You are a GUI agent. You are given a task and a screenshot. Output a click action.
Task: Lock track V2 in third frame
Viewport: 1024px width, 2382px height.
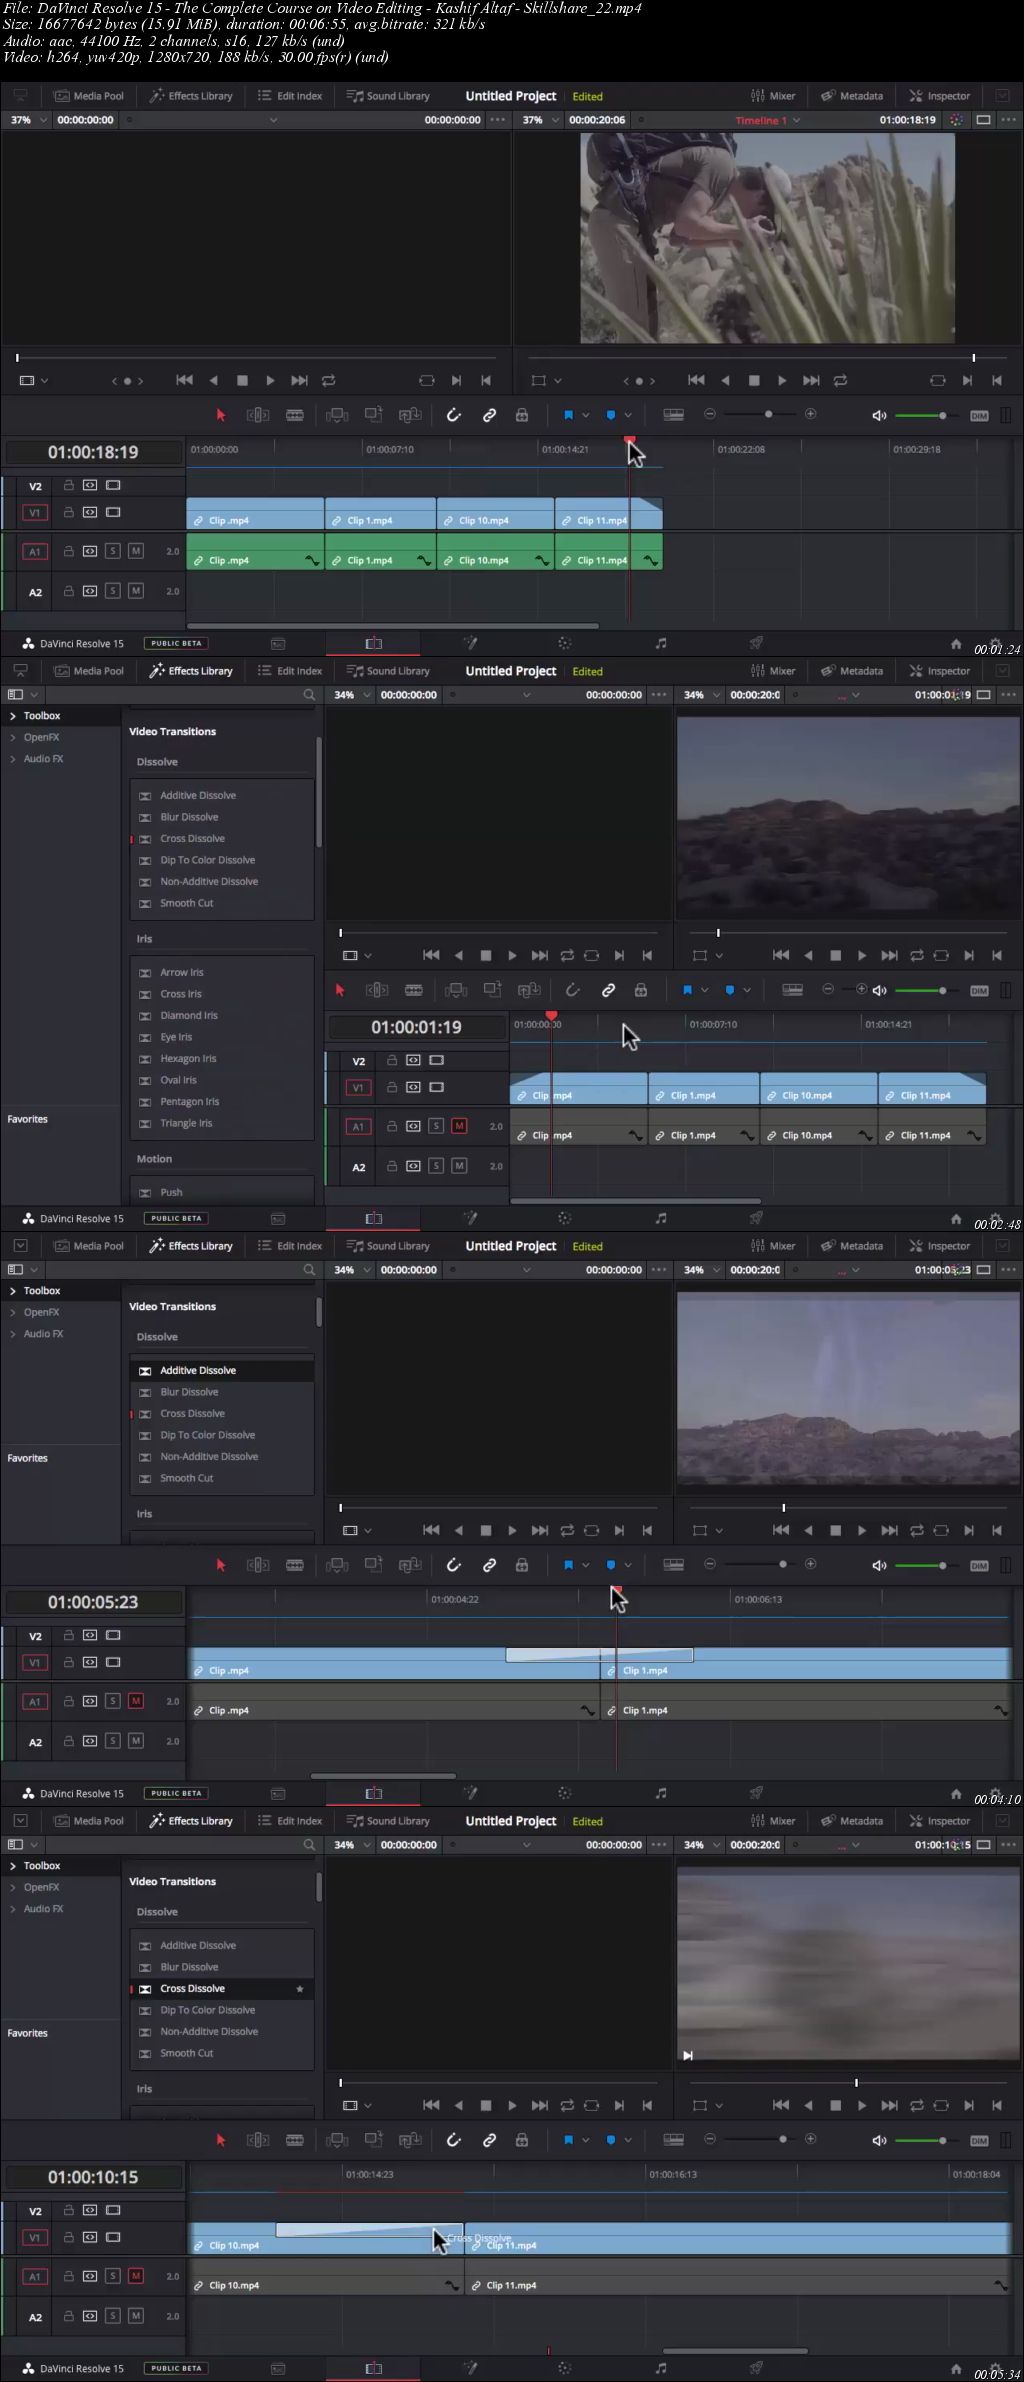pos(69,1635)
